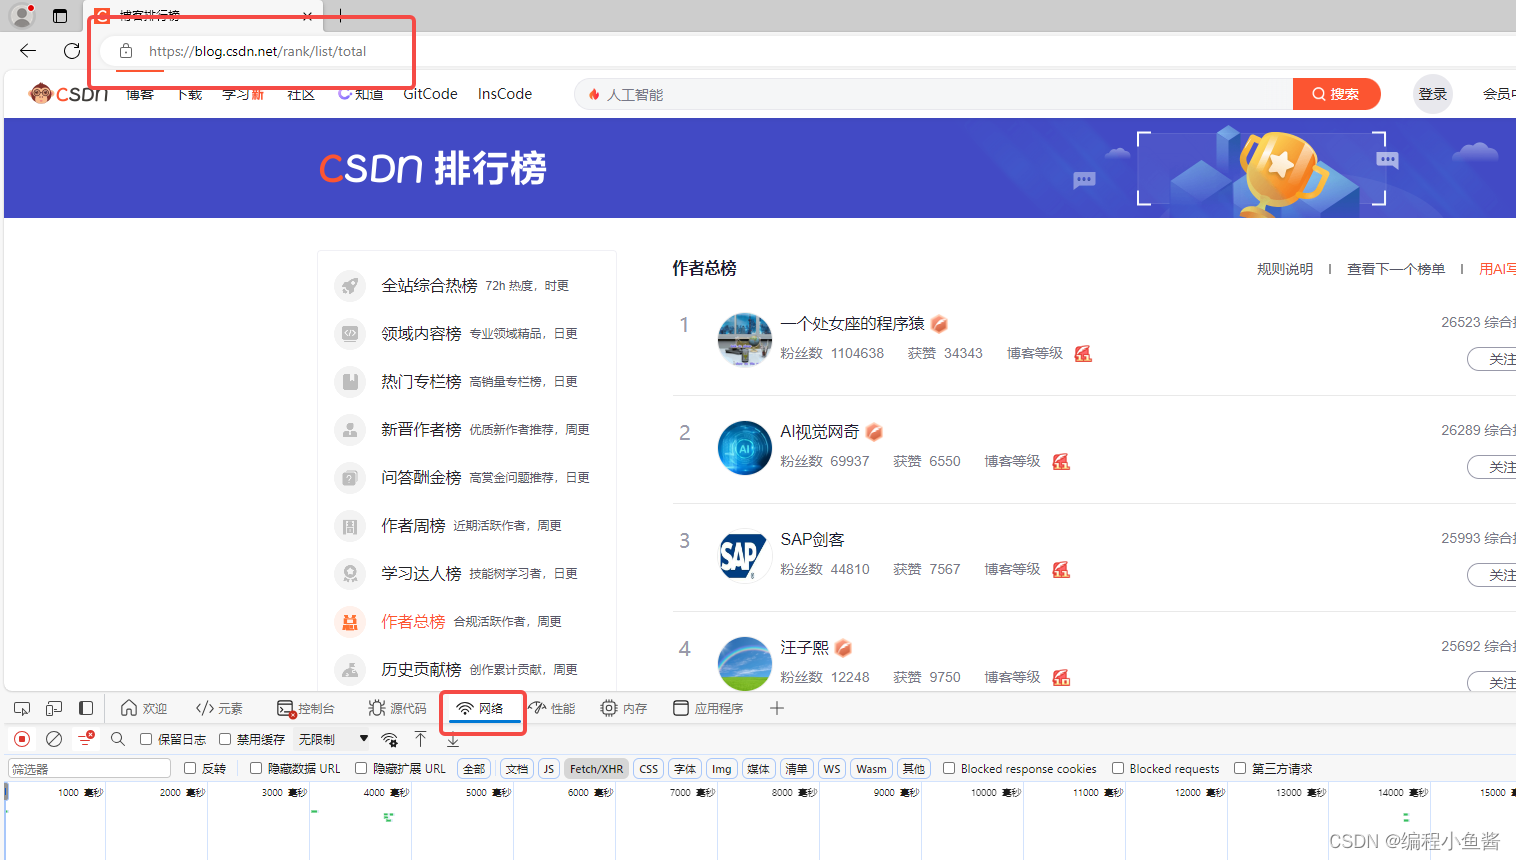Open the 无限制 throttling dropdown
1516x860 pixels.
click(333, 739)
